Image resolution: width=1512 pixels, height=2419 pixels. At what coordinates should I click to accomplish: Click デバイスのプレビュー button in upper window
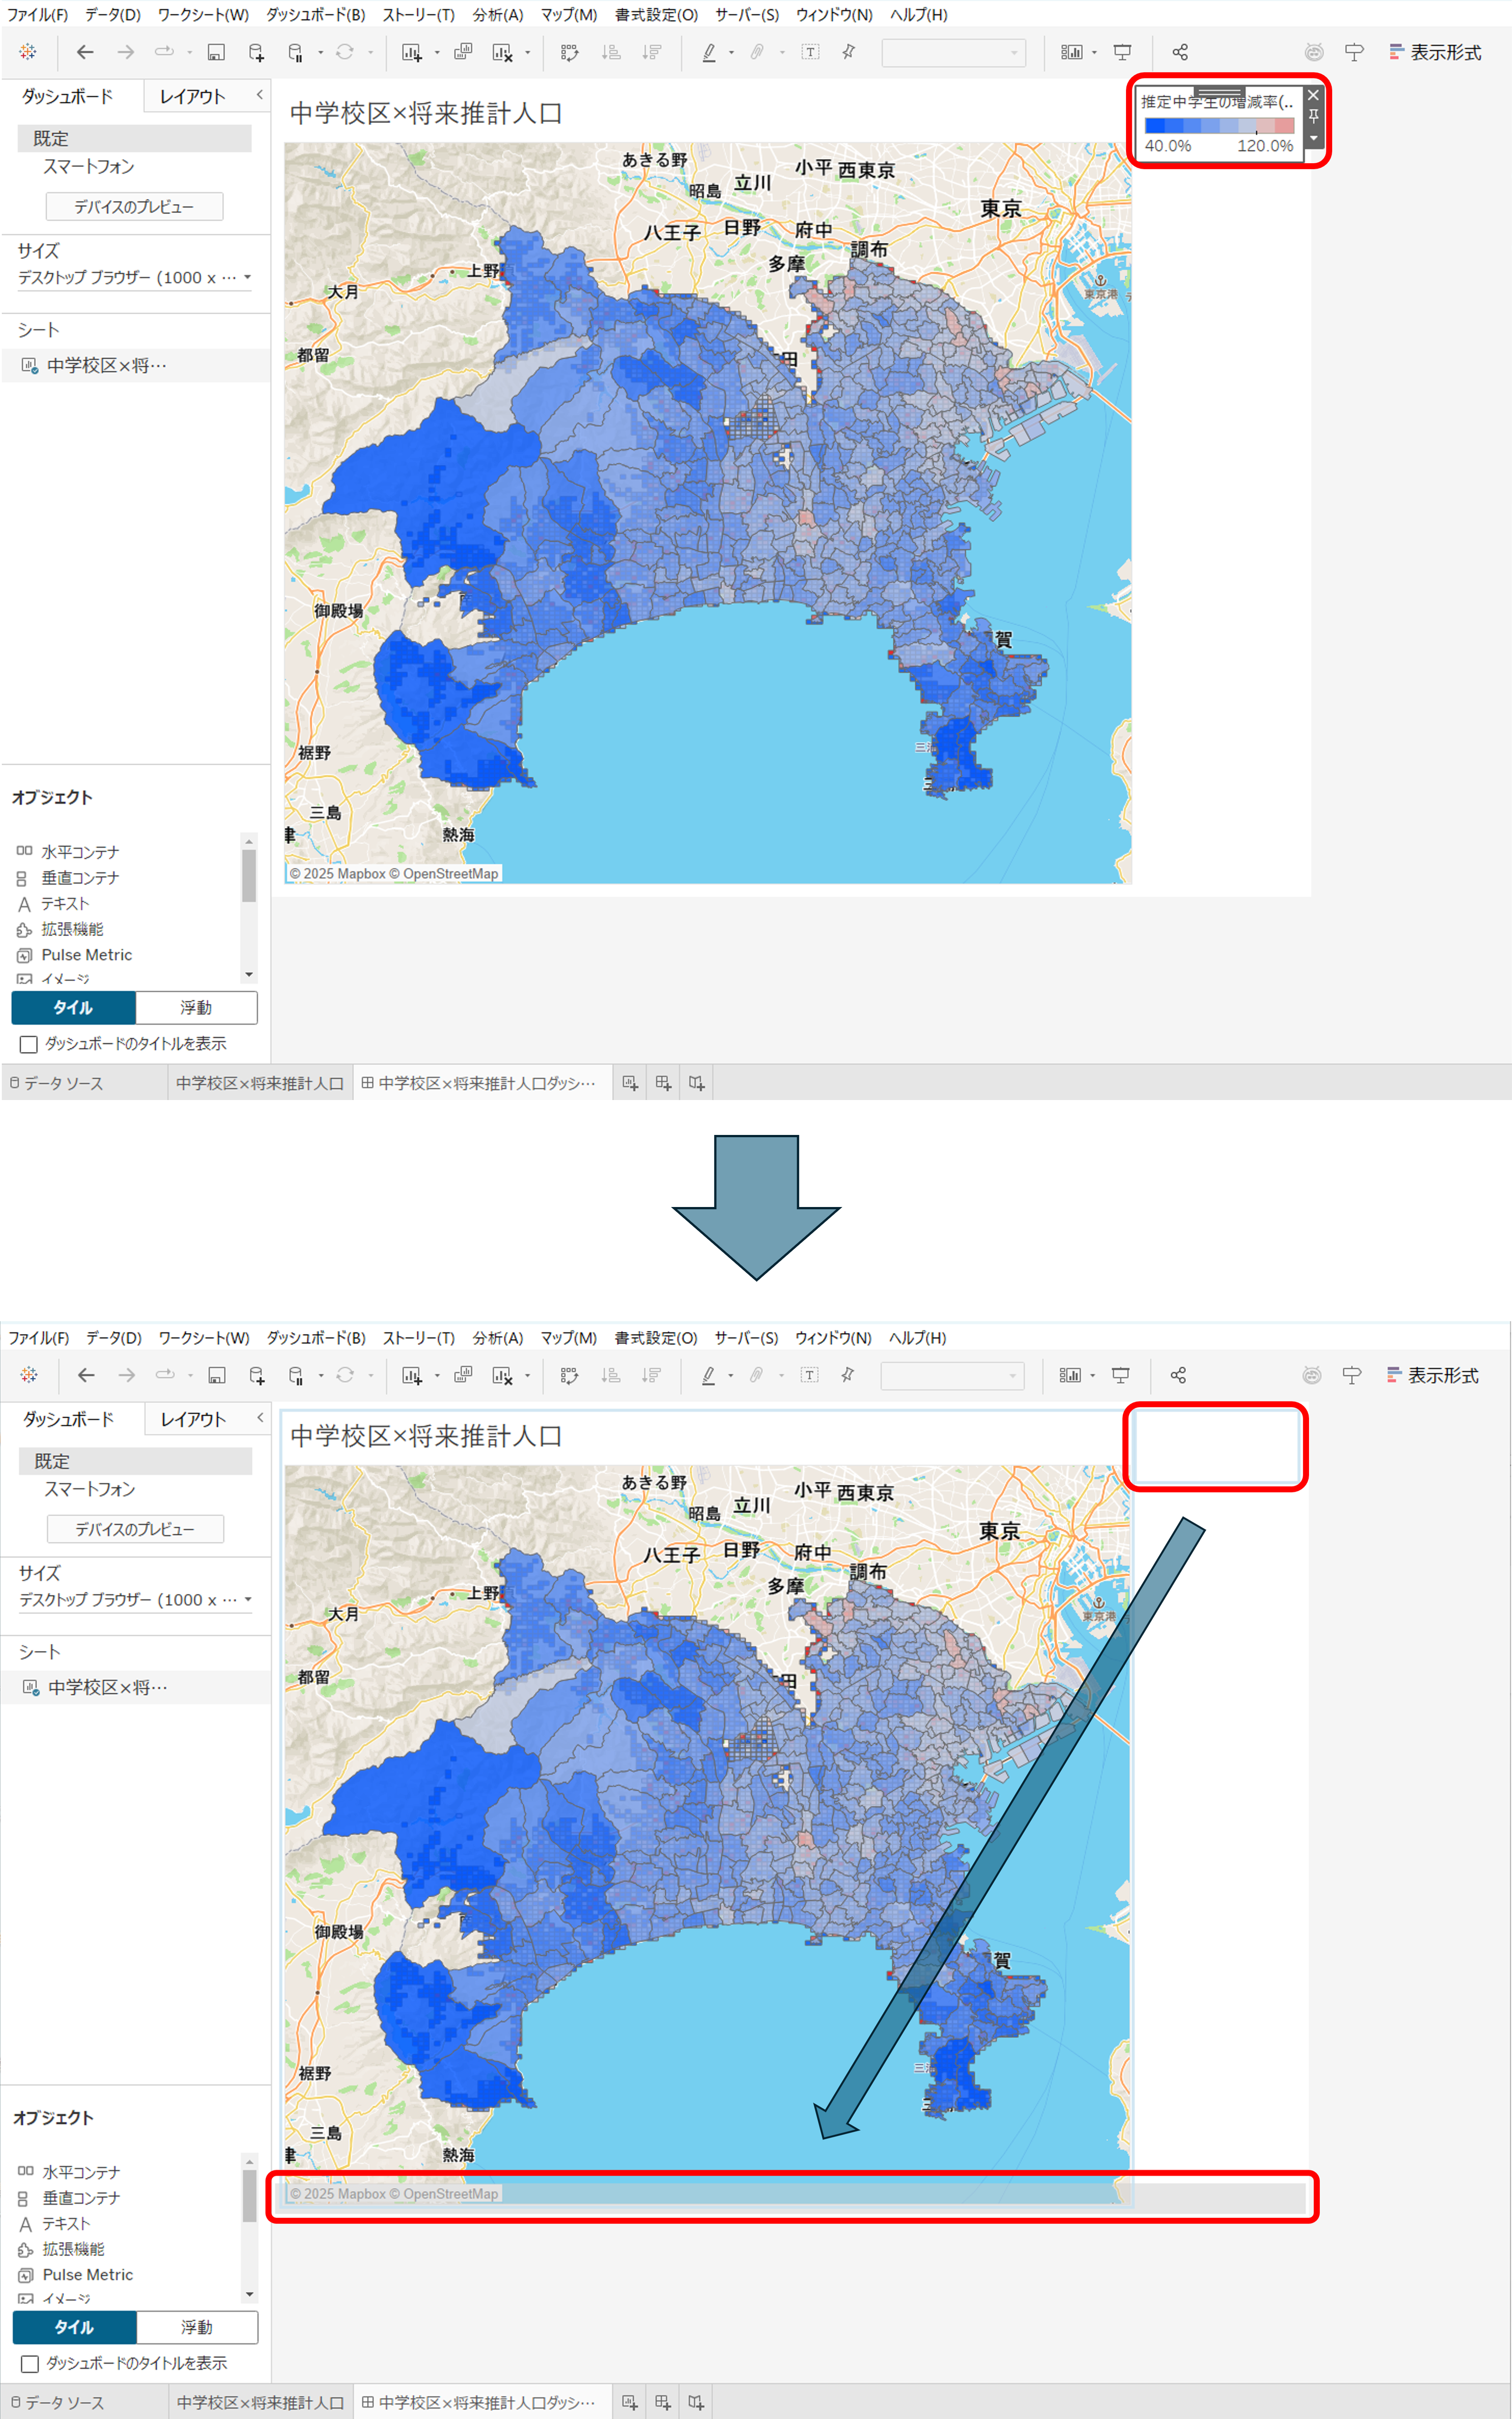(135, 207)
